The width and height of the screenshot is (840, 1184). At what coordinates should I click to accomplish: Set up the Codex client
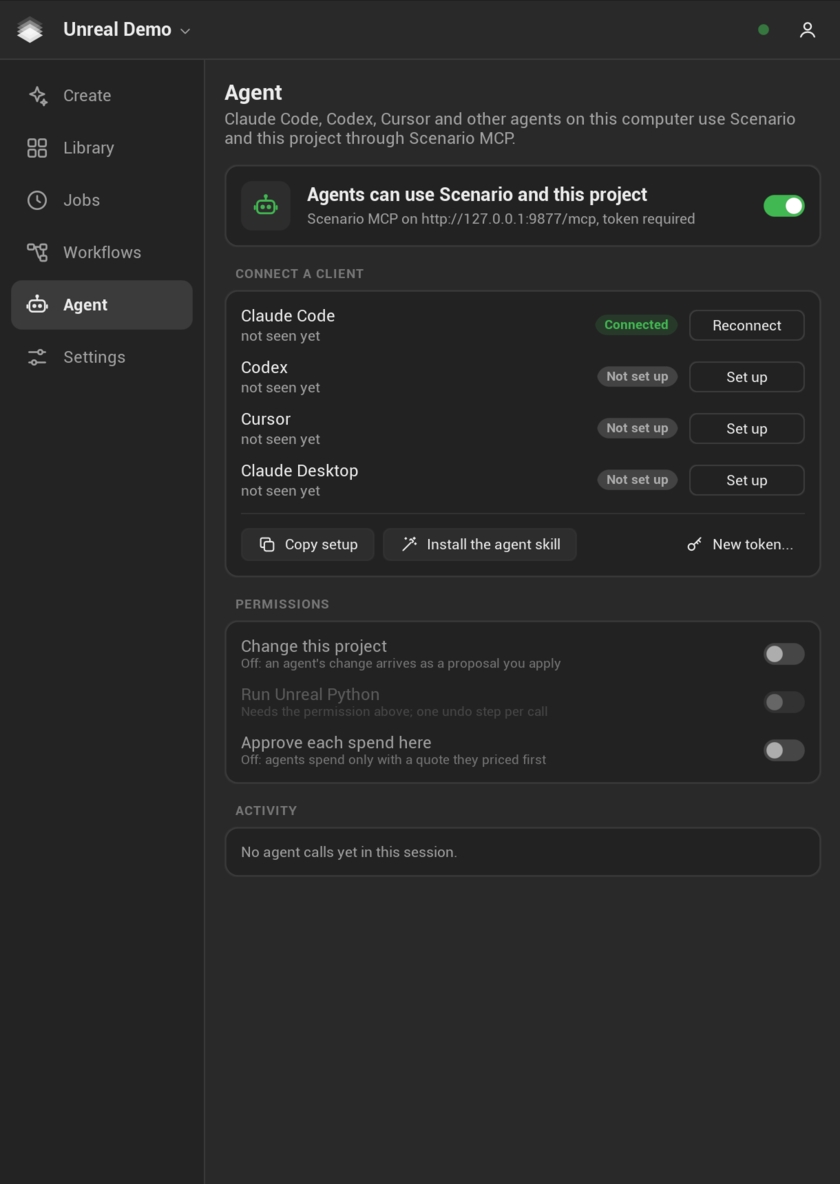point(746,377)
